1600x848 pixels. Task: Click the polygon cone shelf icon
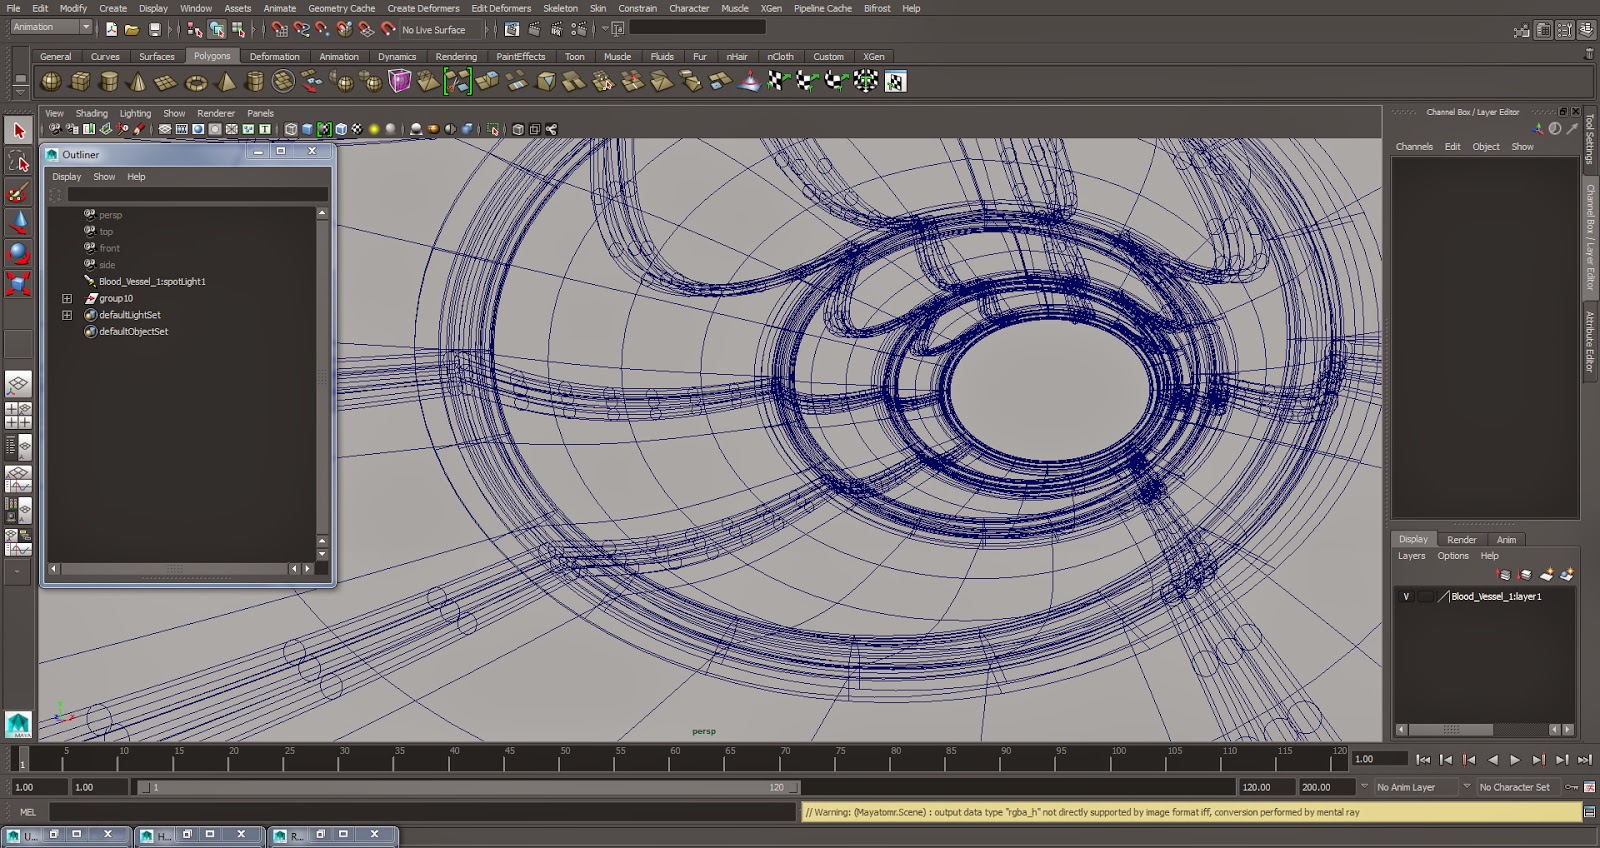point(138,82)
